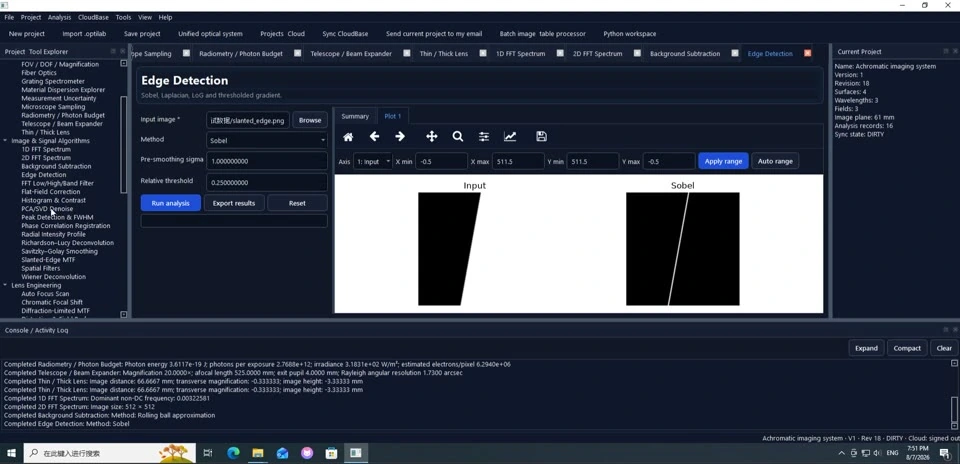960x464 pixels.
Task: Click the Pre-smoothing sigma field
Action: tap(266, 161)
